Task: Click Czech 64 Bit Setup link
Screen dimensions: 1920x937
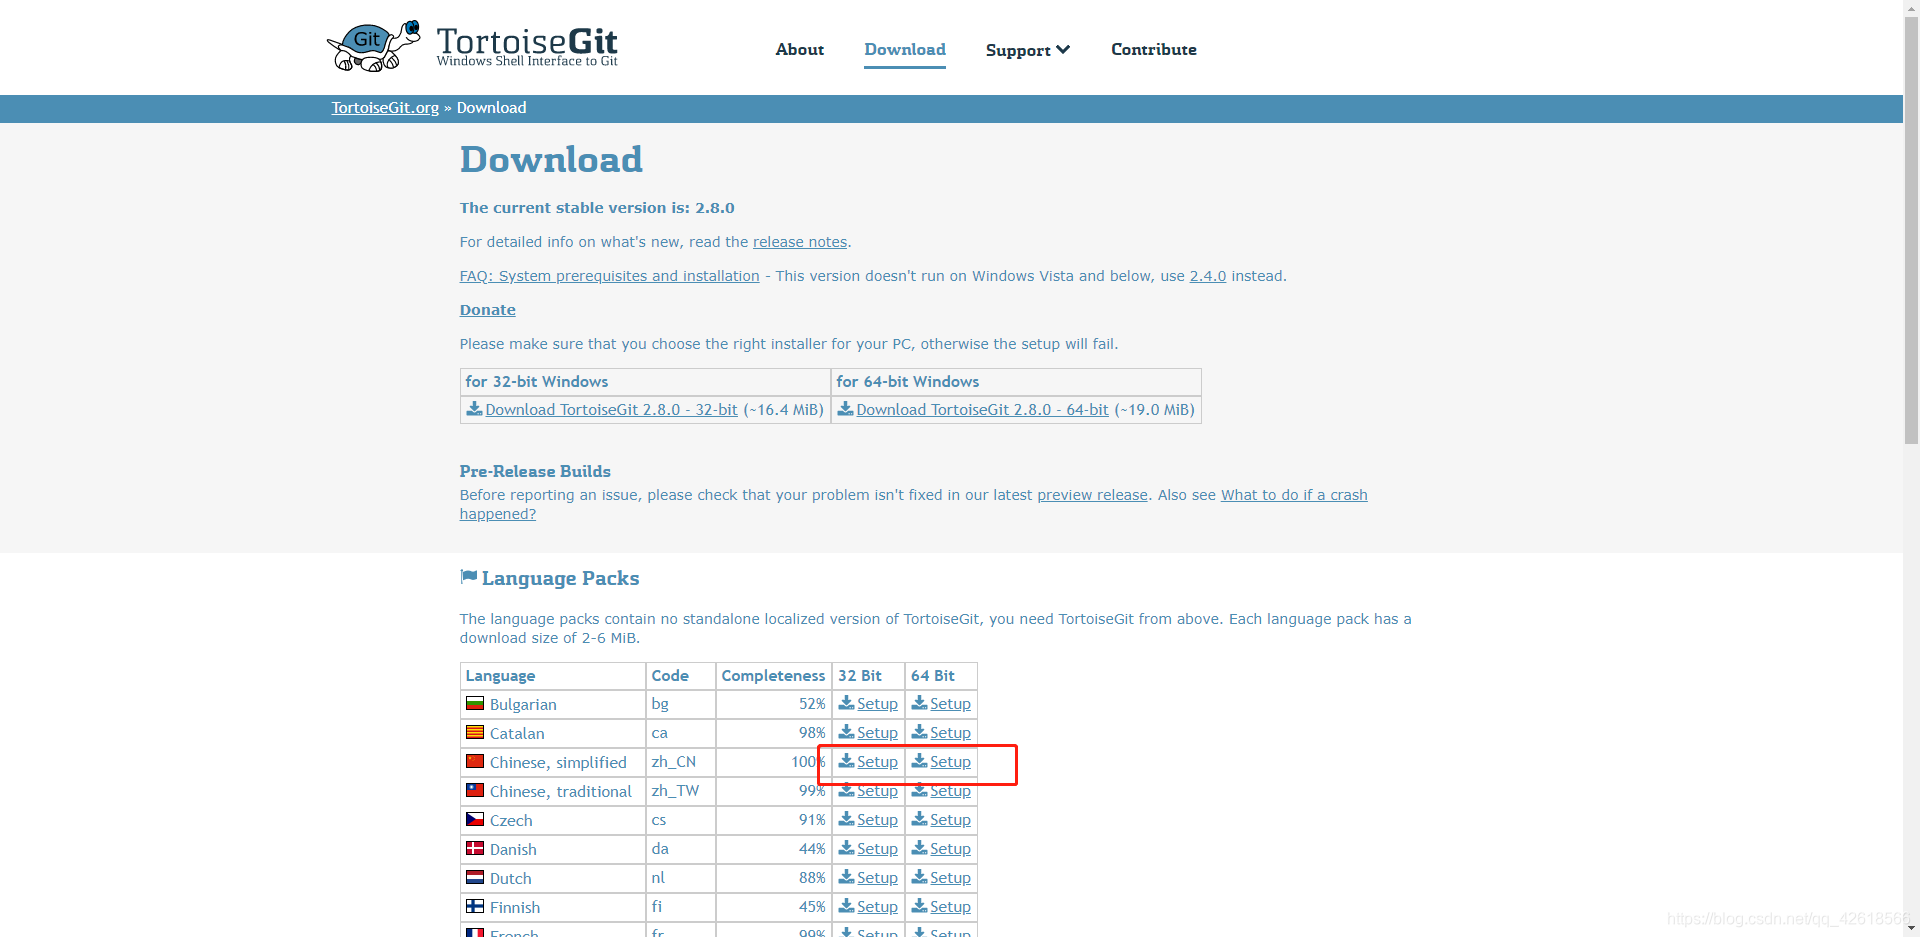Action: 950,820
